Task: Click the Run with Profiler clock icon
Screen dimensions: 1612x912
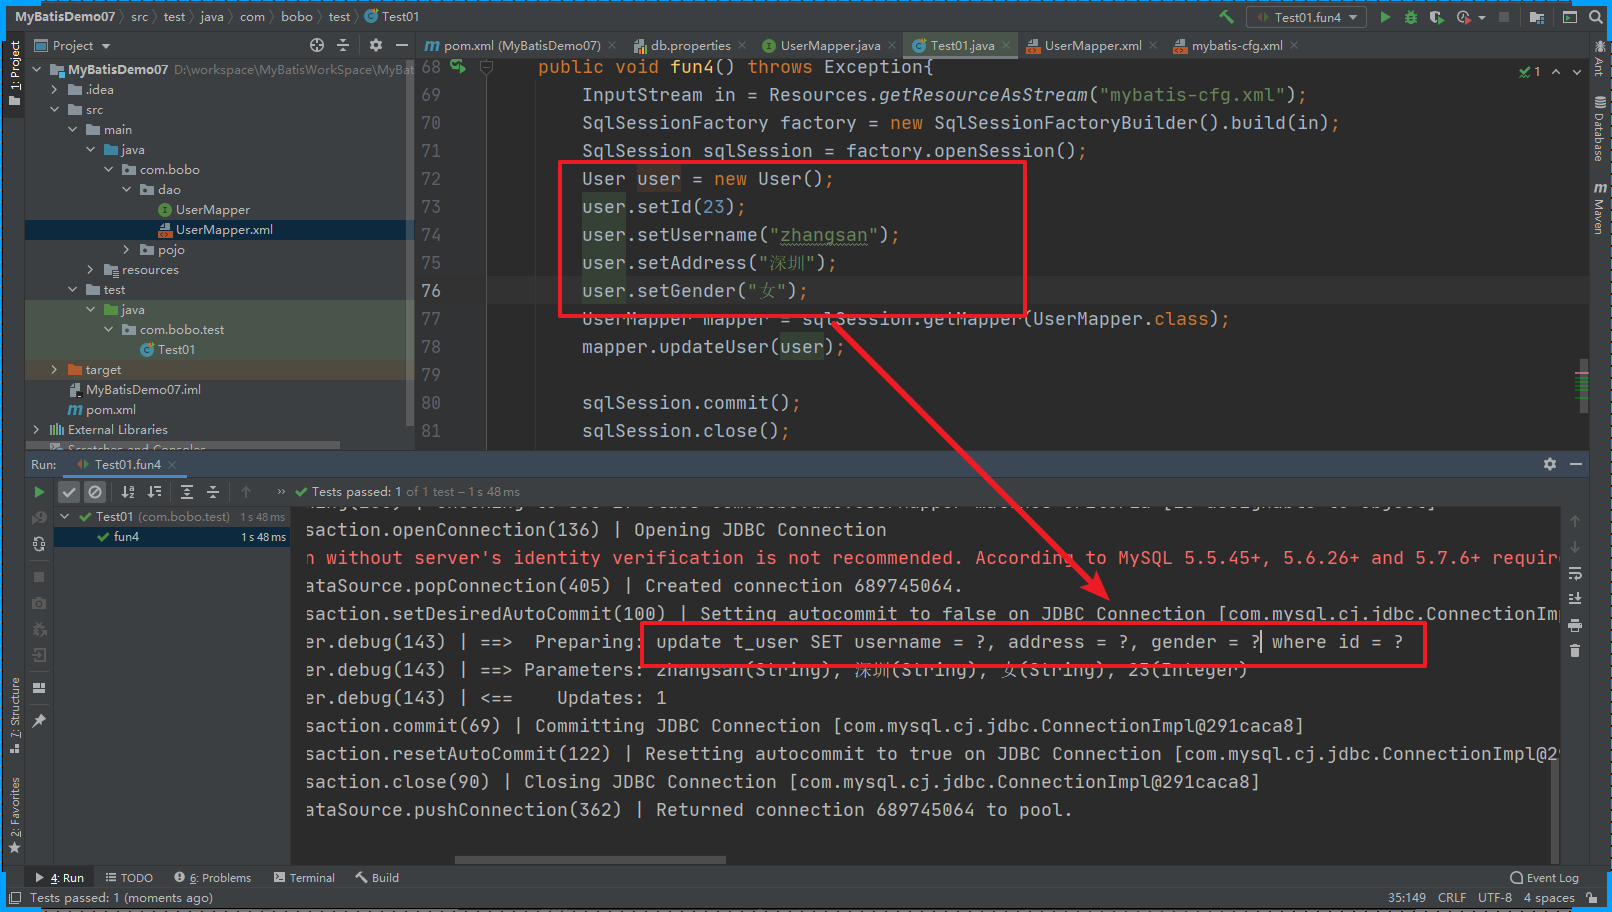Action: coord(1464,17)
